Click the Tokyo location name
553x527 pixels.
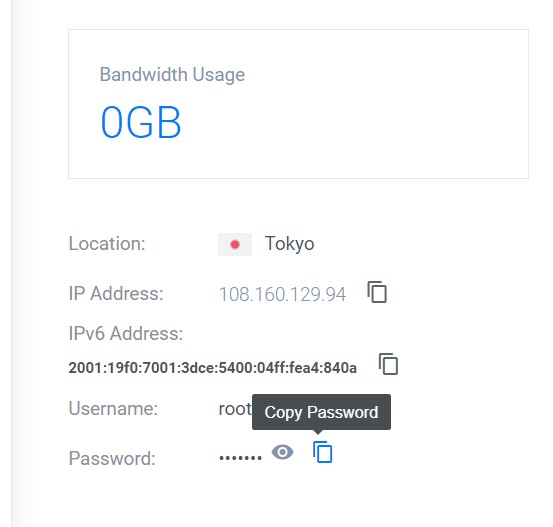point(290,244)
